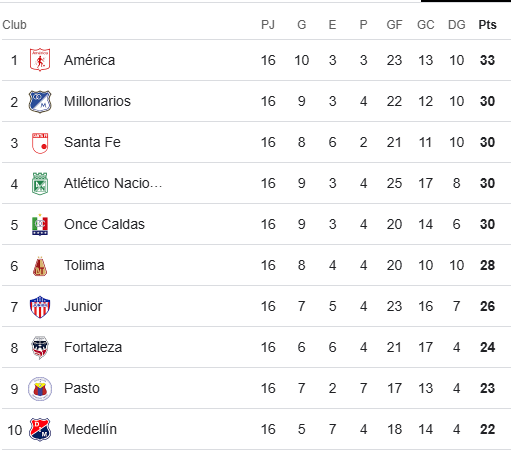This screenshot has width=511, height=451.
Task: Click the GF column header
Action: 394,25
